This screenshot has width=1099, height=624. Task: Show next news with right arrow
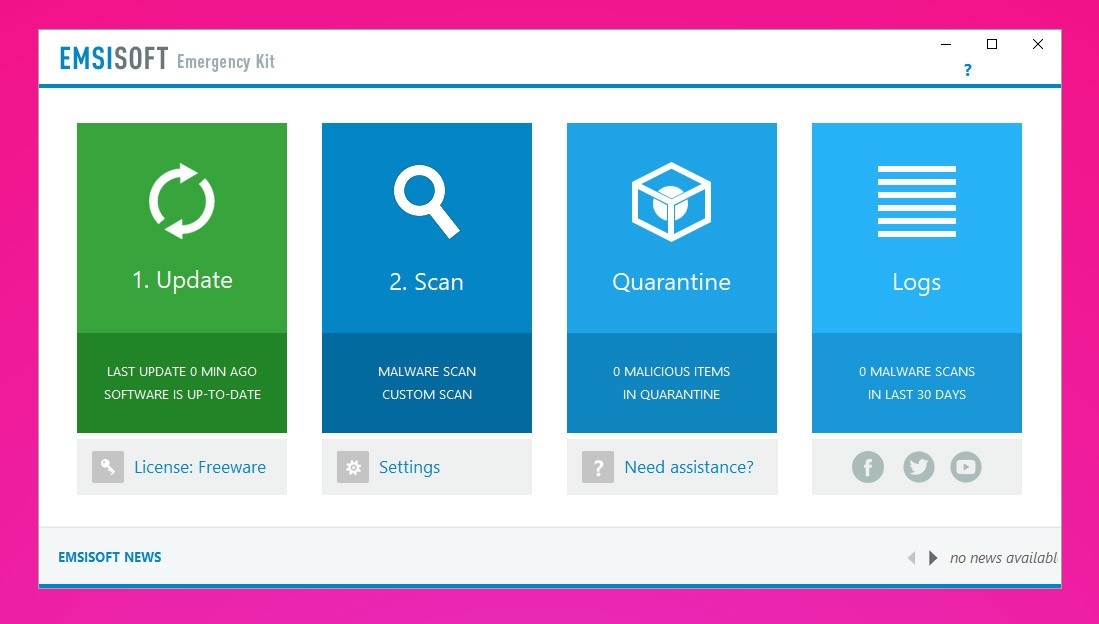pyautogui.click(x=933, y=558)
